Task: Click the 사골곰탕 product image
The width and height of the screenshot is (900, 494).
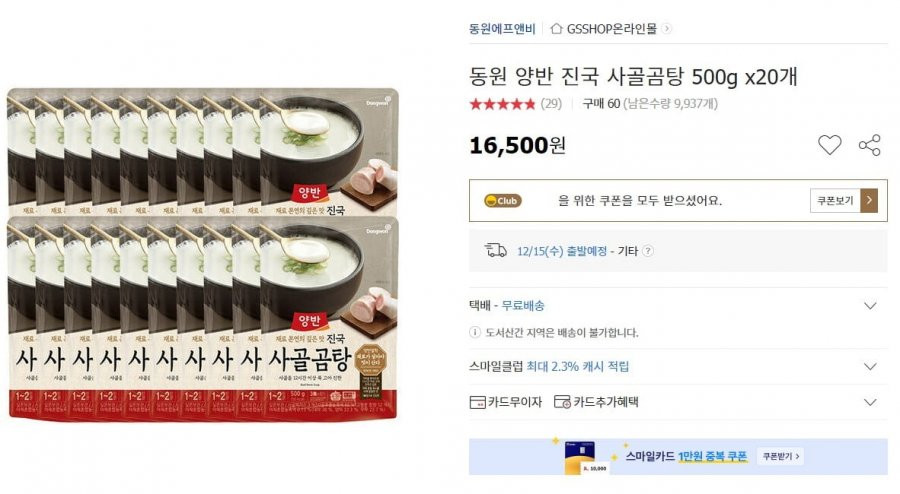Action: tap(203, 253)
